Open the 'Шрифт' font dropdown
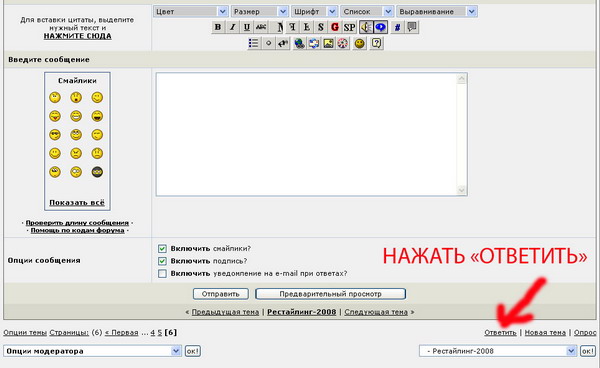 pyautogui.click(x=314, y=11)
